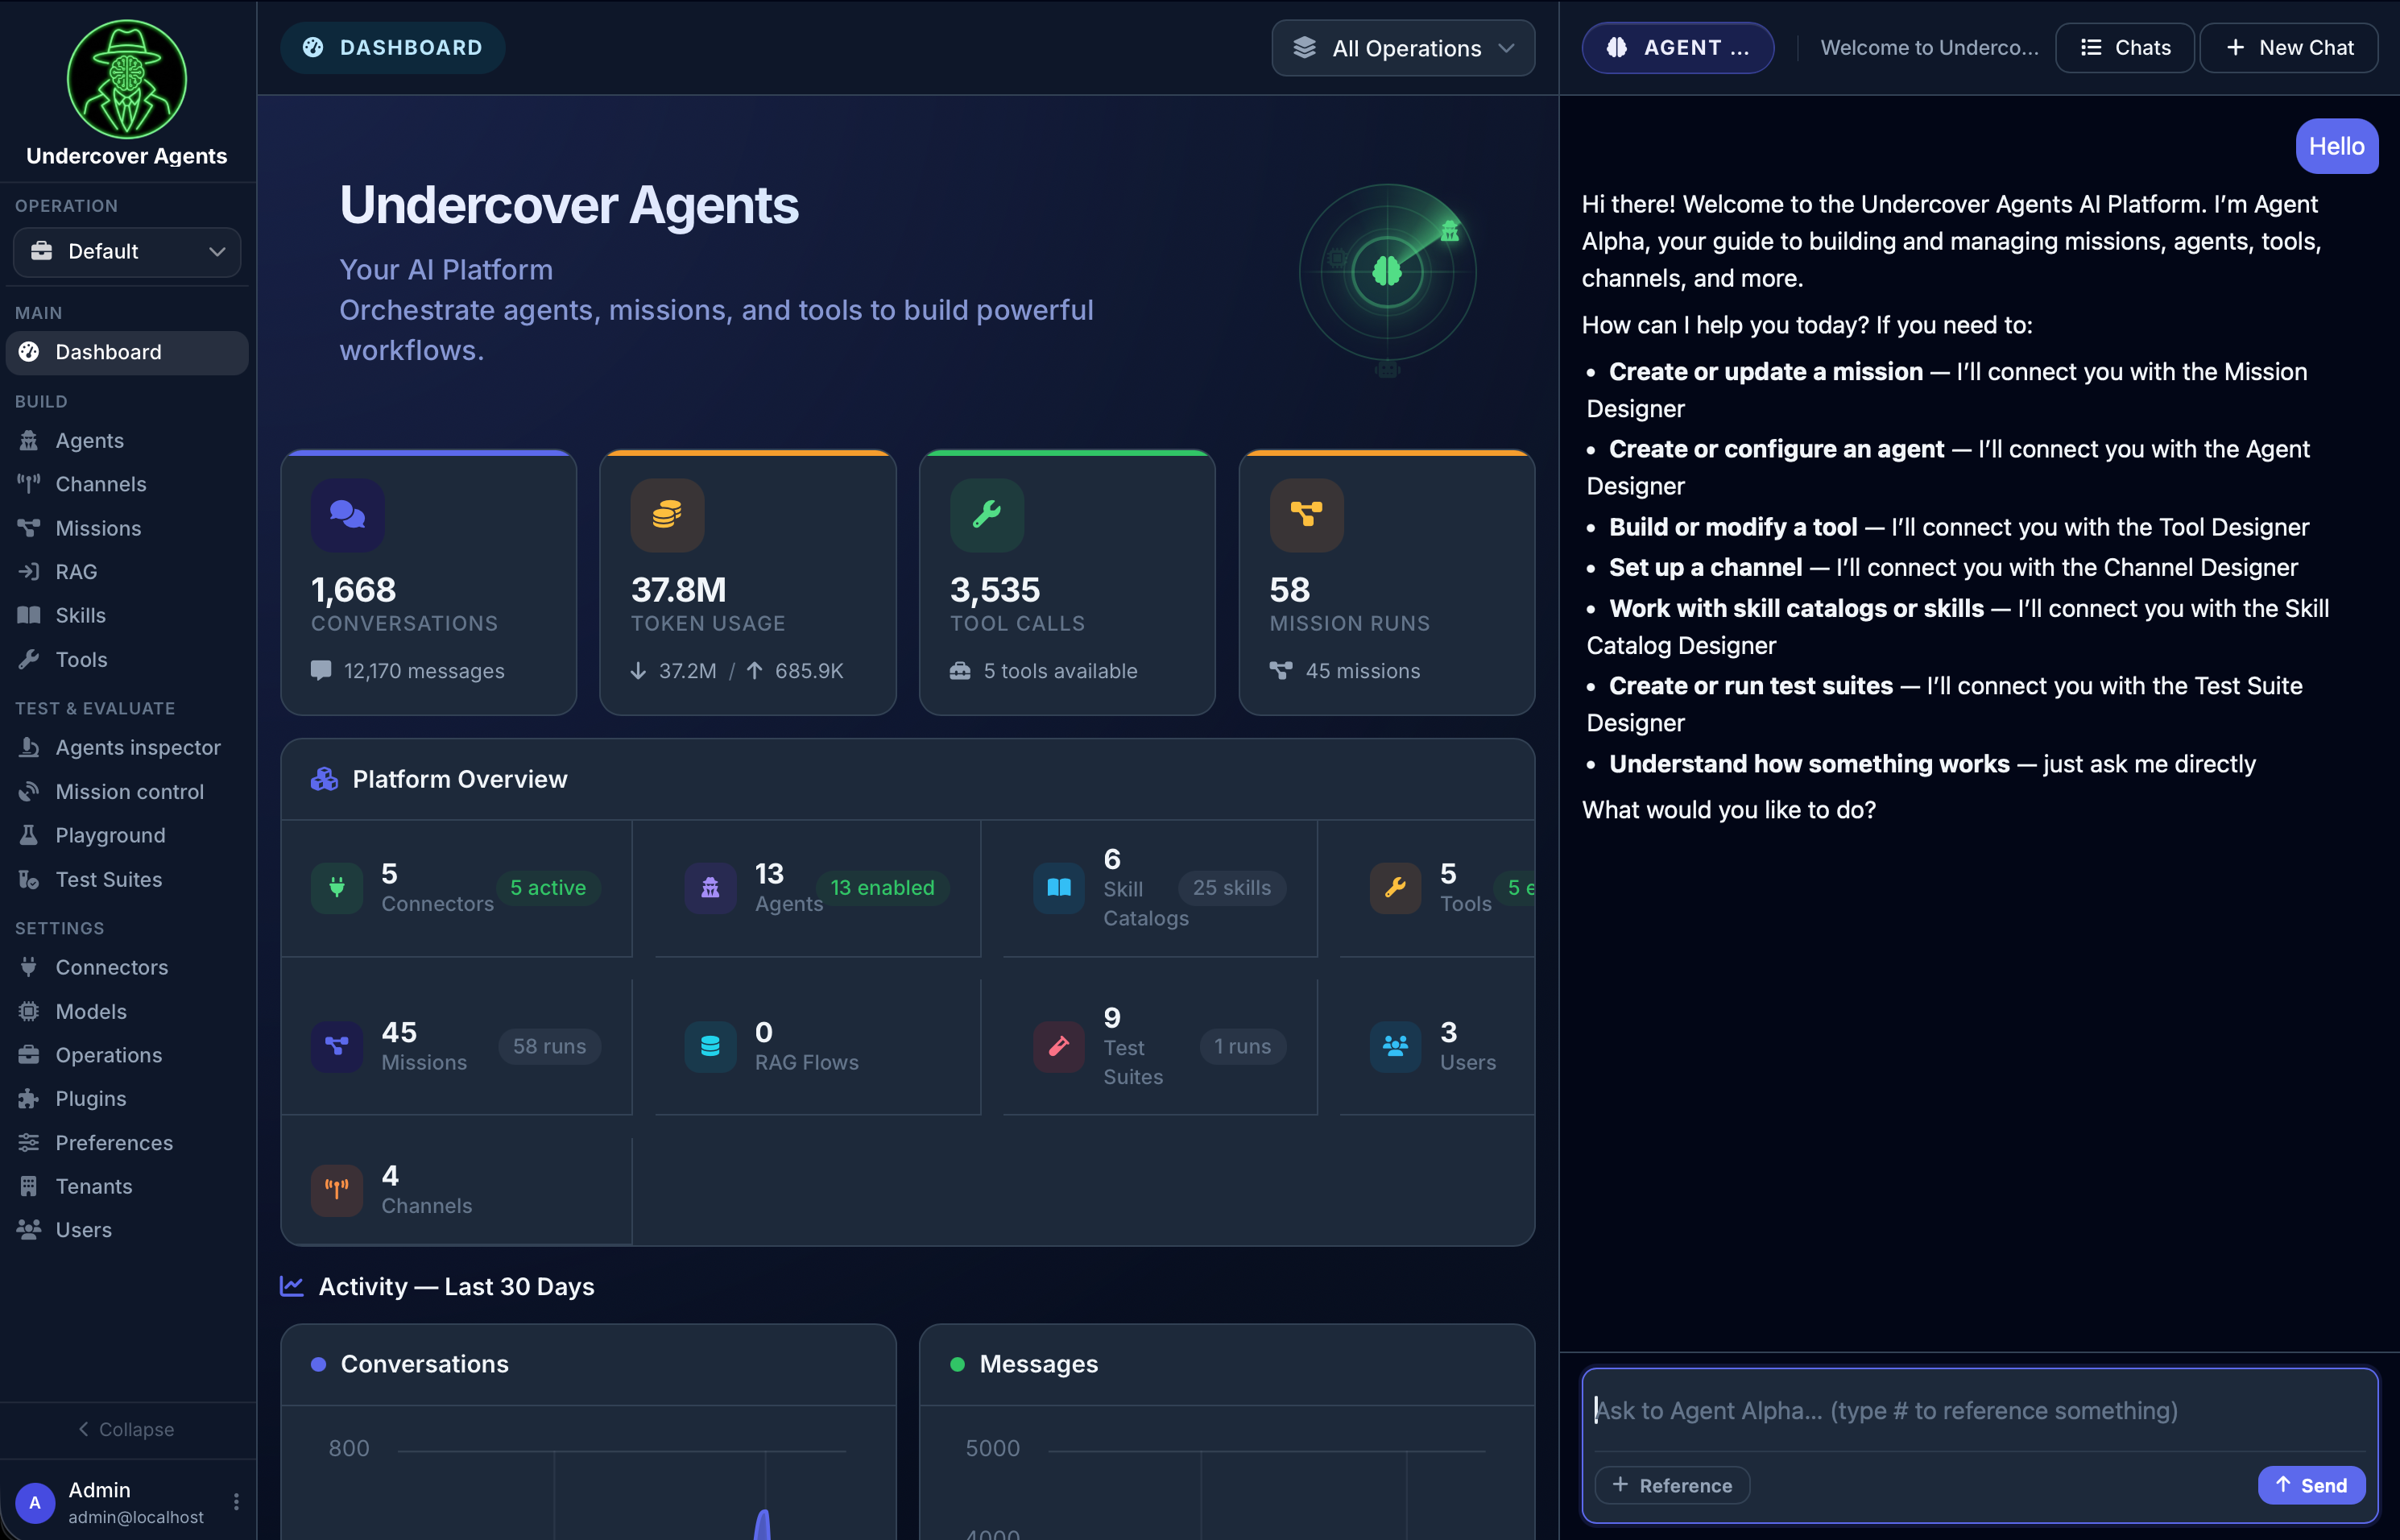Open the Test Suites overview tile
The width and height of the screenshot is (2400, 1540).
coord(1160,1047)
